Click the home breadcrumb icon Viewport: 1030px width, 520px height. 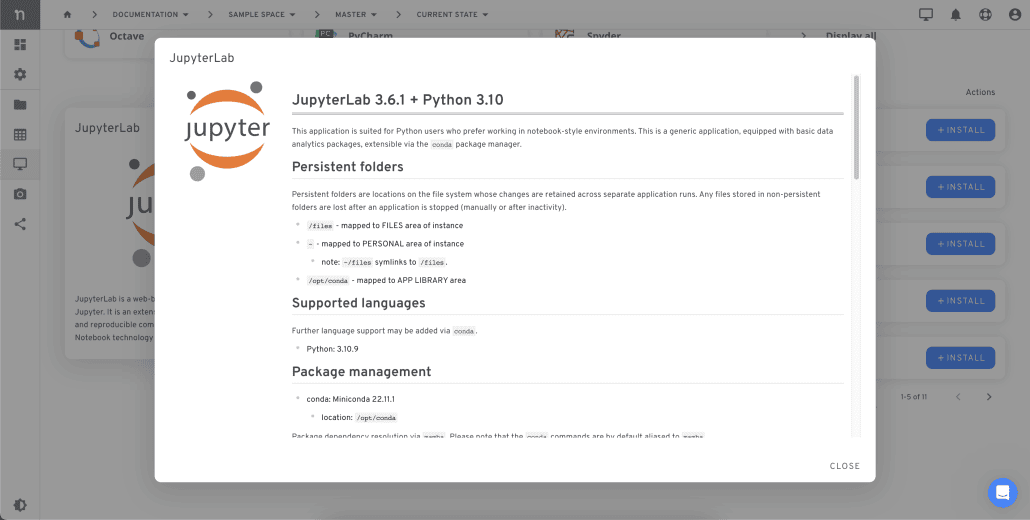coord(67,14)
